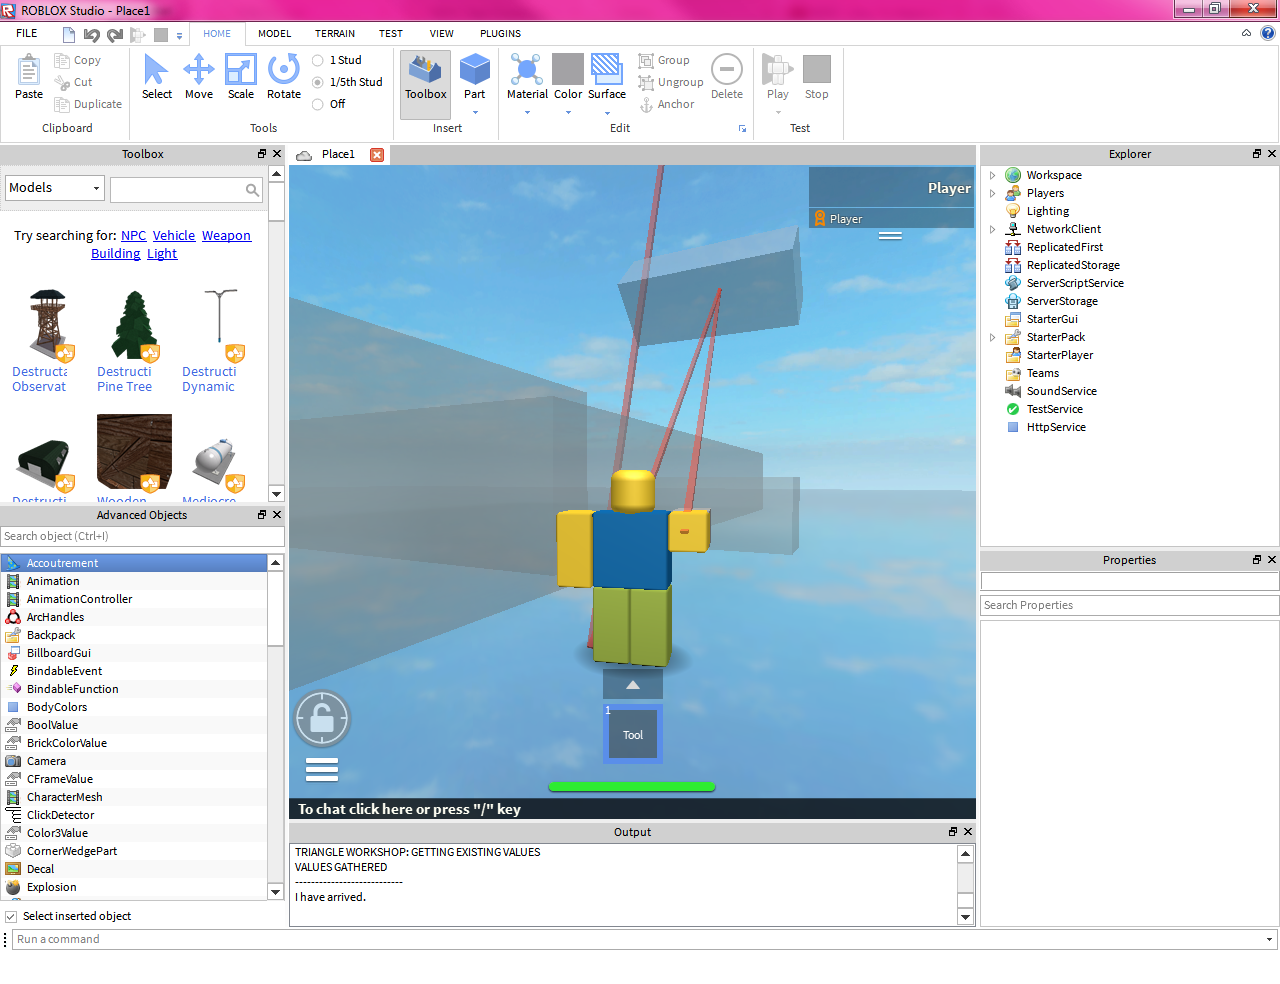
Task: Click the Delete button
Action: click(727, 78)
